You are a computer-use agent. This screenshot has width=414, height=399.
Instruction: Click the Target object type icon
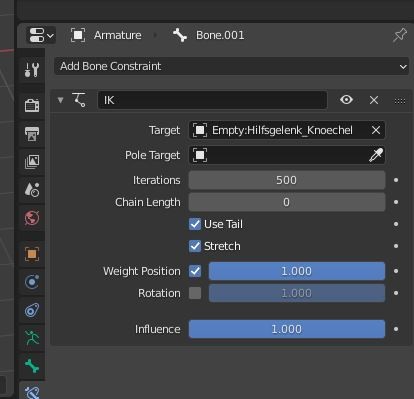(x=200, y=130)
